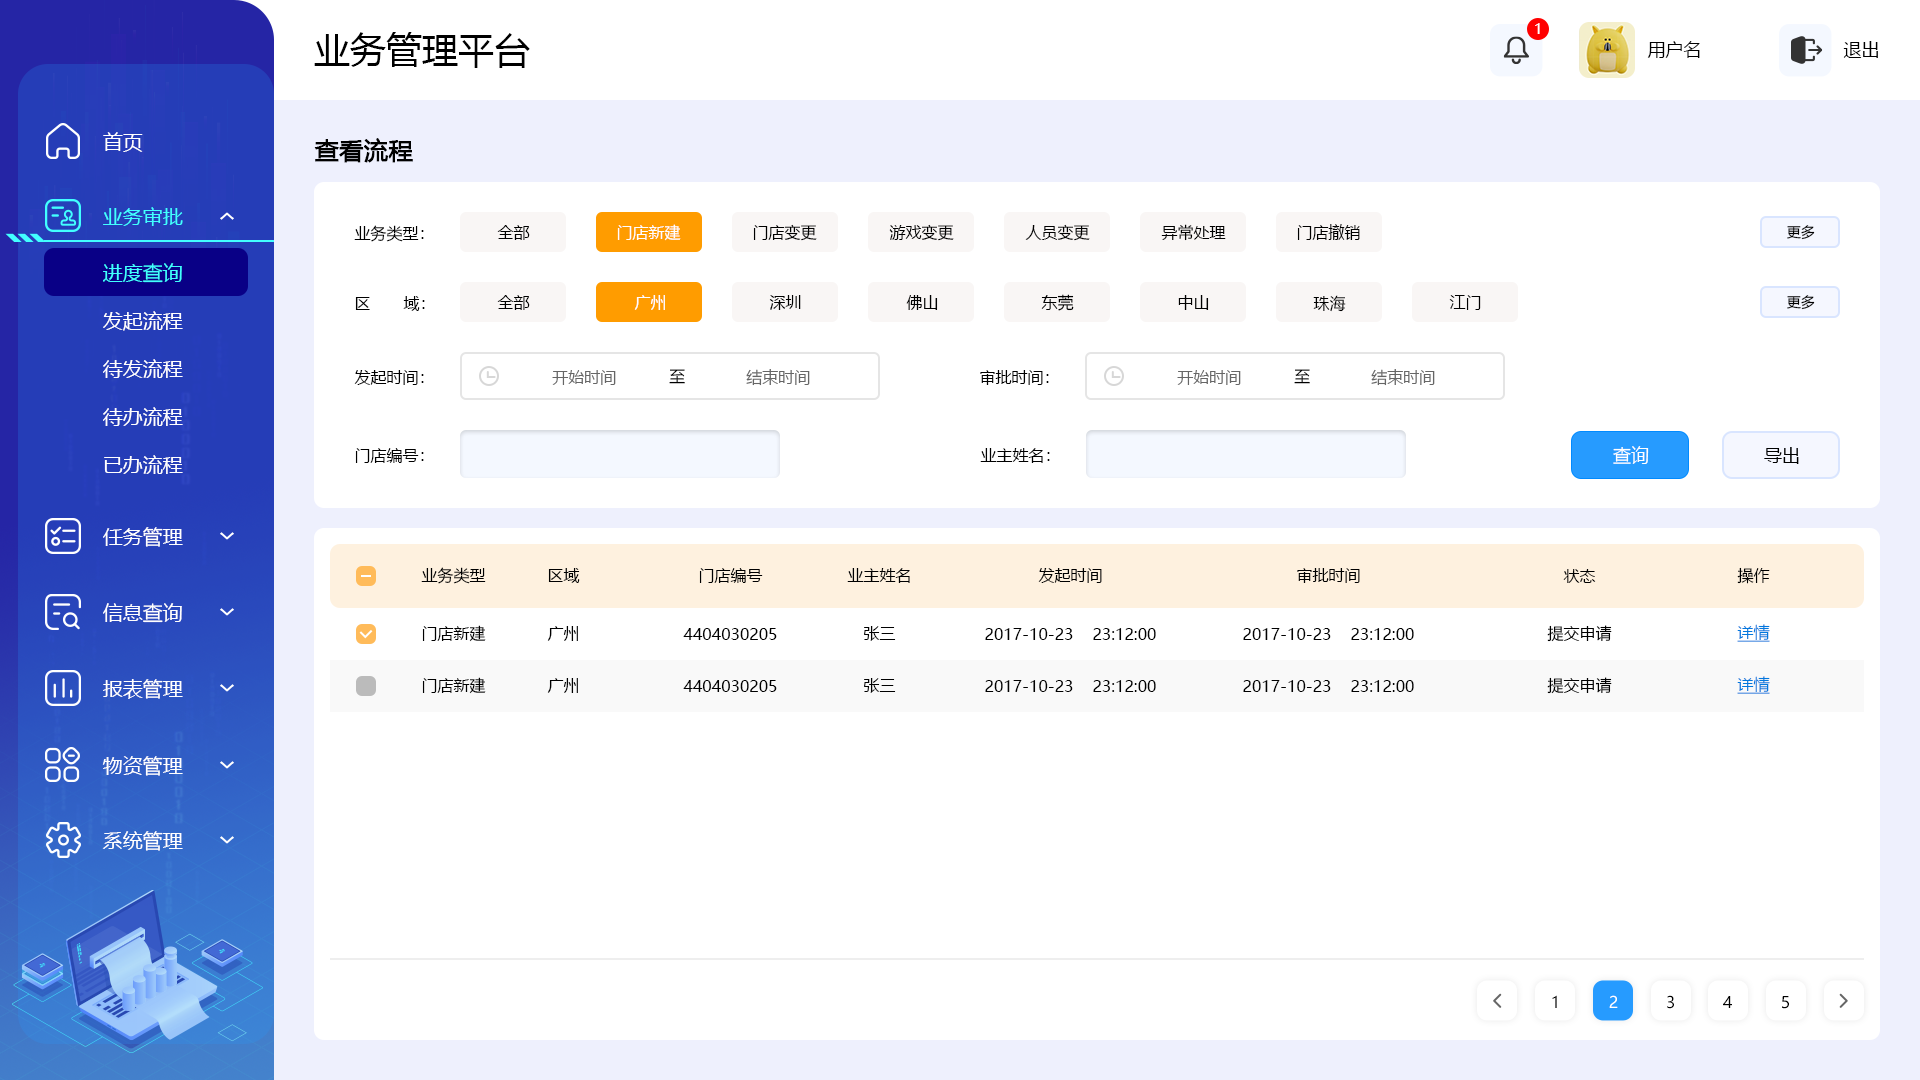Click the user avatar picture
The height and width of the screenshot is (1080, 1920).
coord(1606,50)
